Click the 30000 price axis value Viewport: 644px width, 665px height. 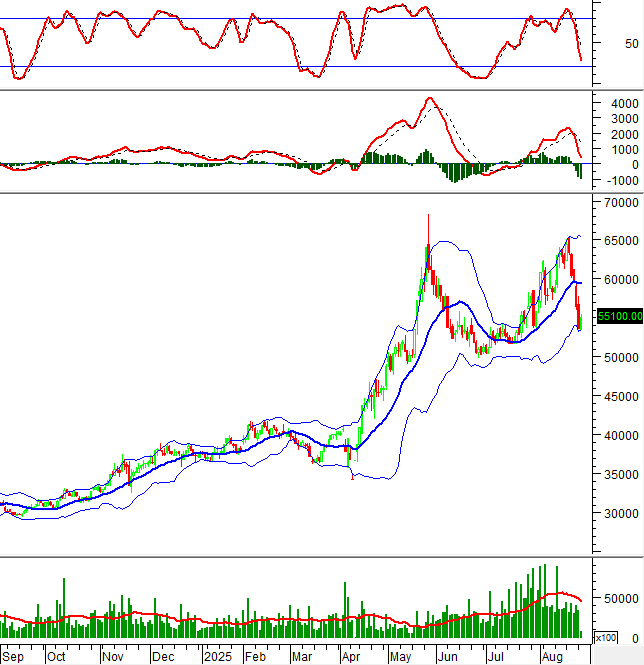point(622,514)
